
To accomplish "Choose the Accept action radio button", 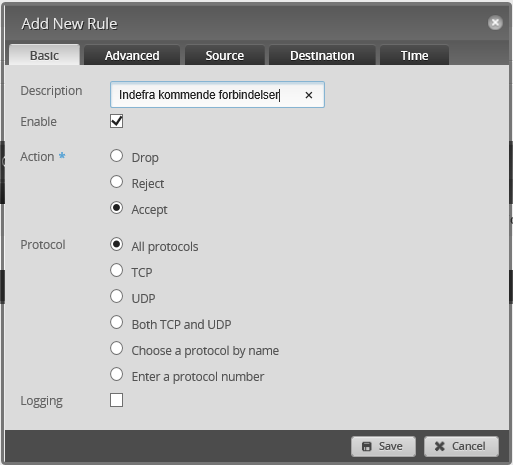I will click(x=116, y=208).
